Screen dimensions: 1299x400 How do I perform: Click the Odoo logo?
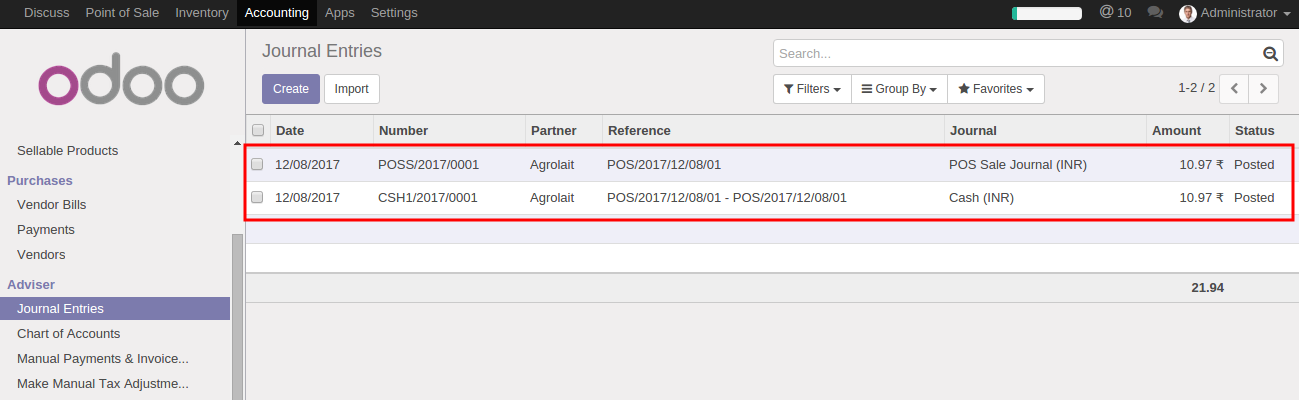coord(121,85)
